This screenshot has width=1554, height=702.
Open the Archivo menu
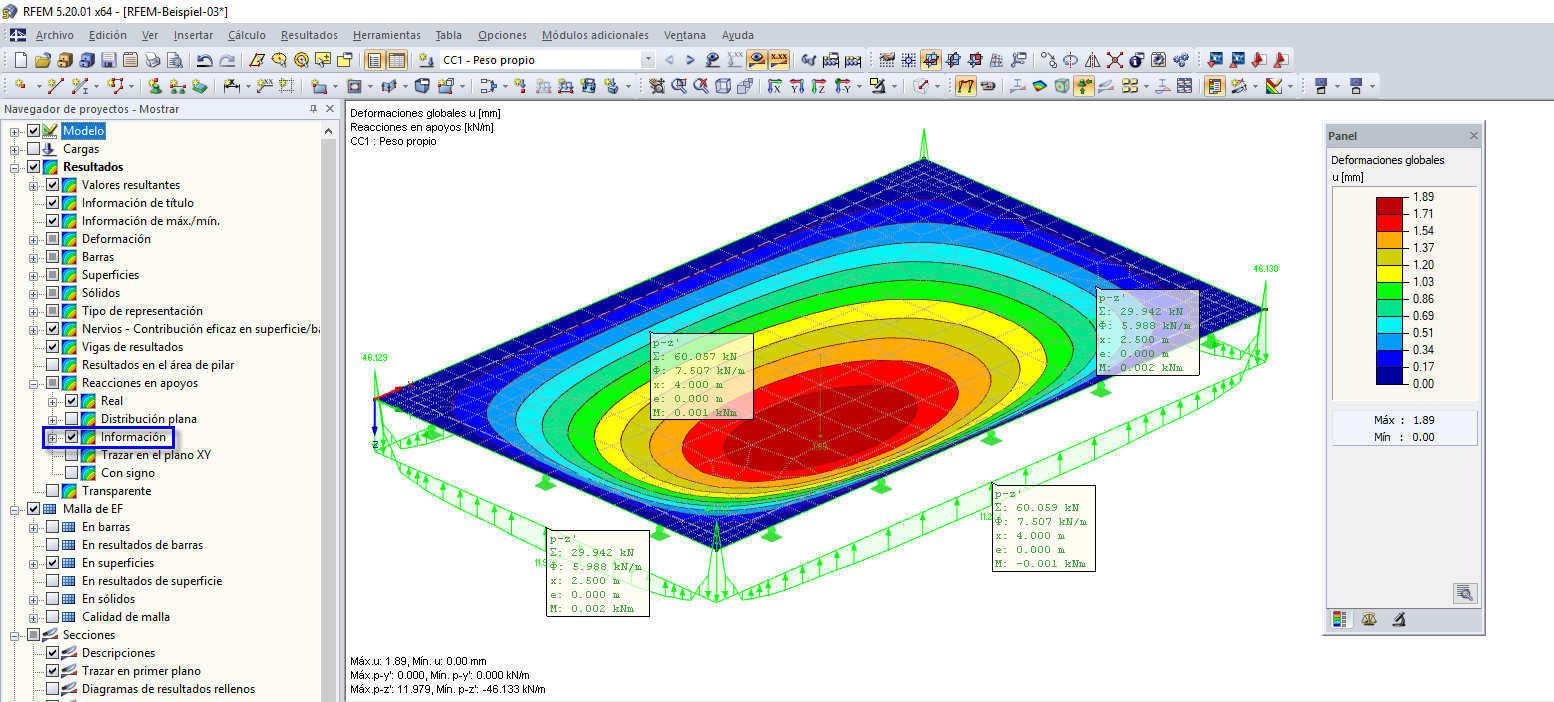(55, 35)
